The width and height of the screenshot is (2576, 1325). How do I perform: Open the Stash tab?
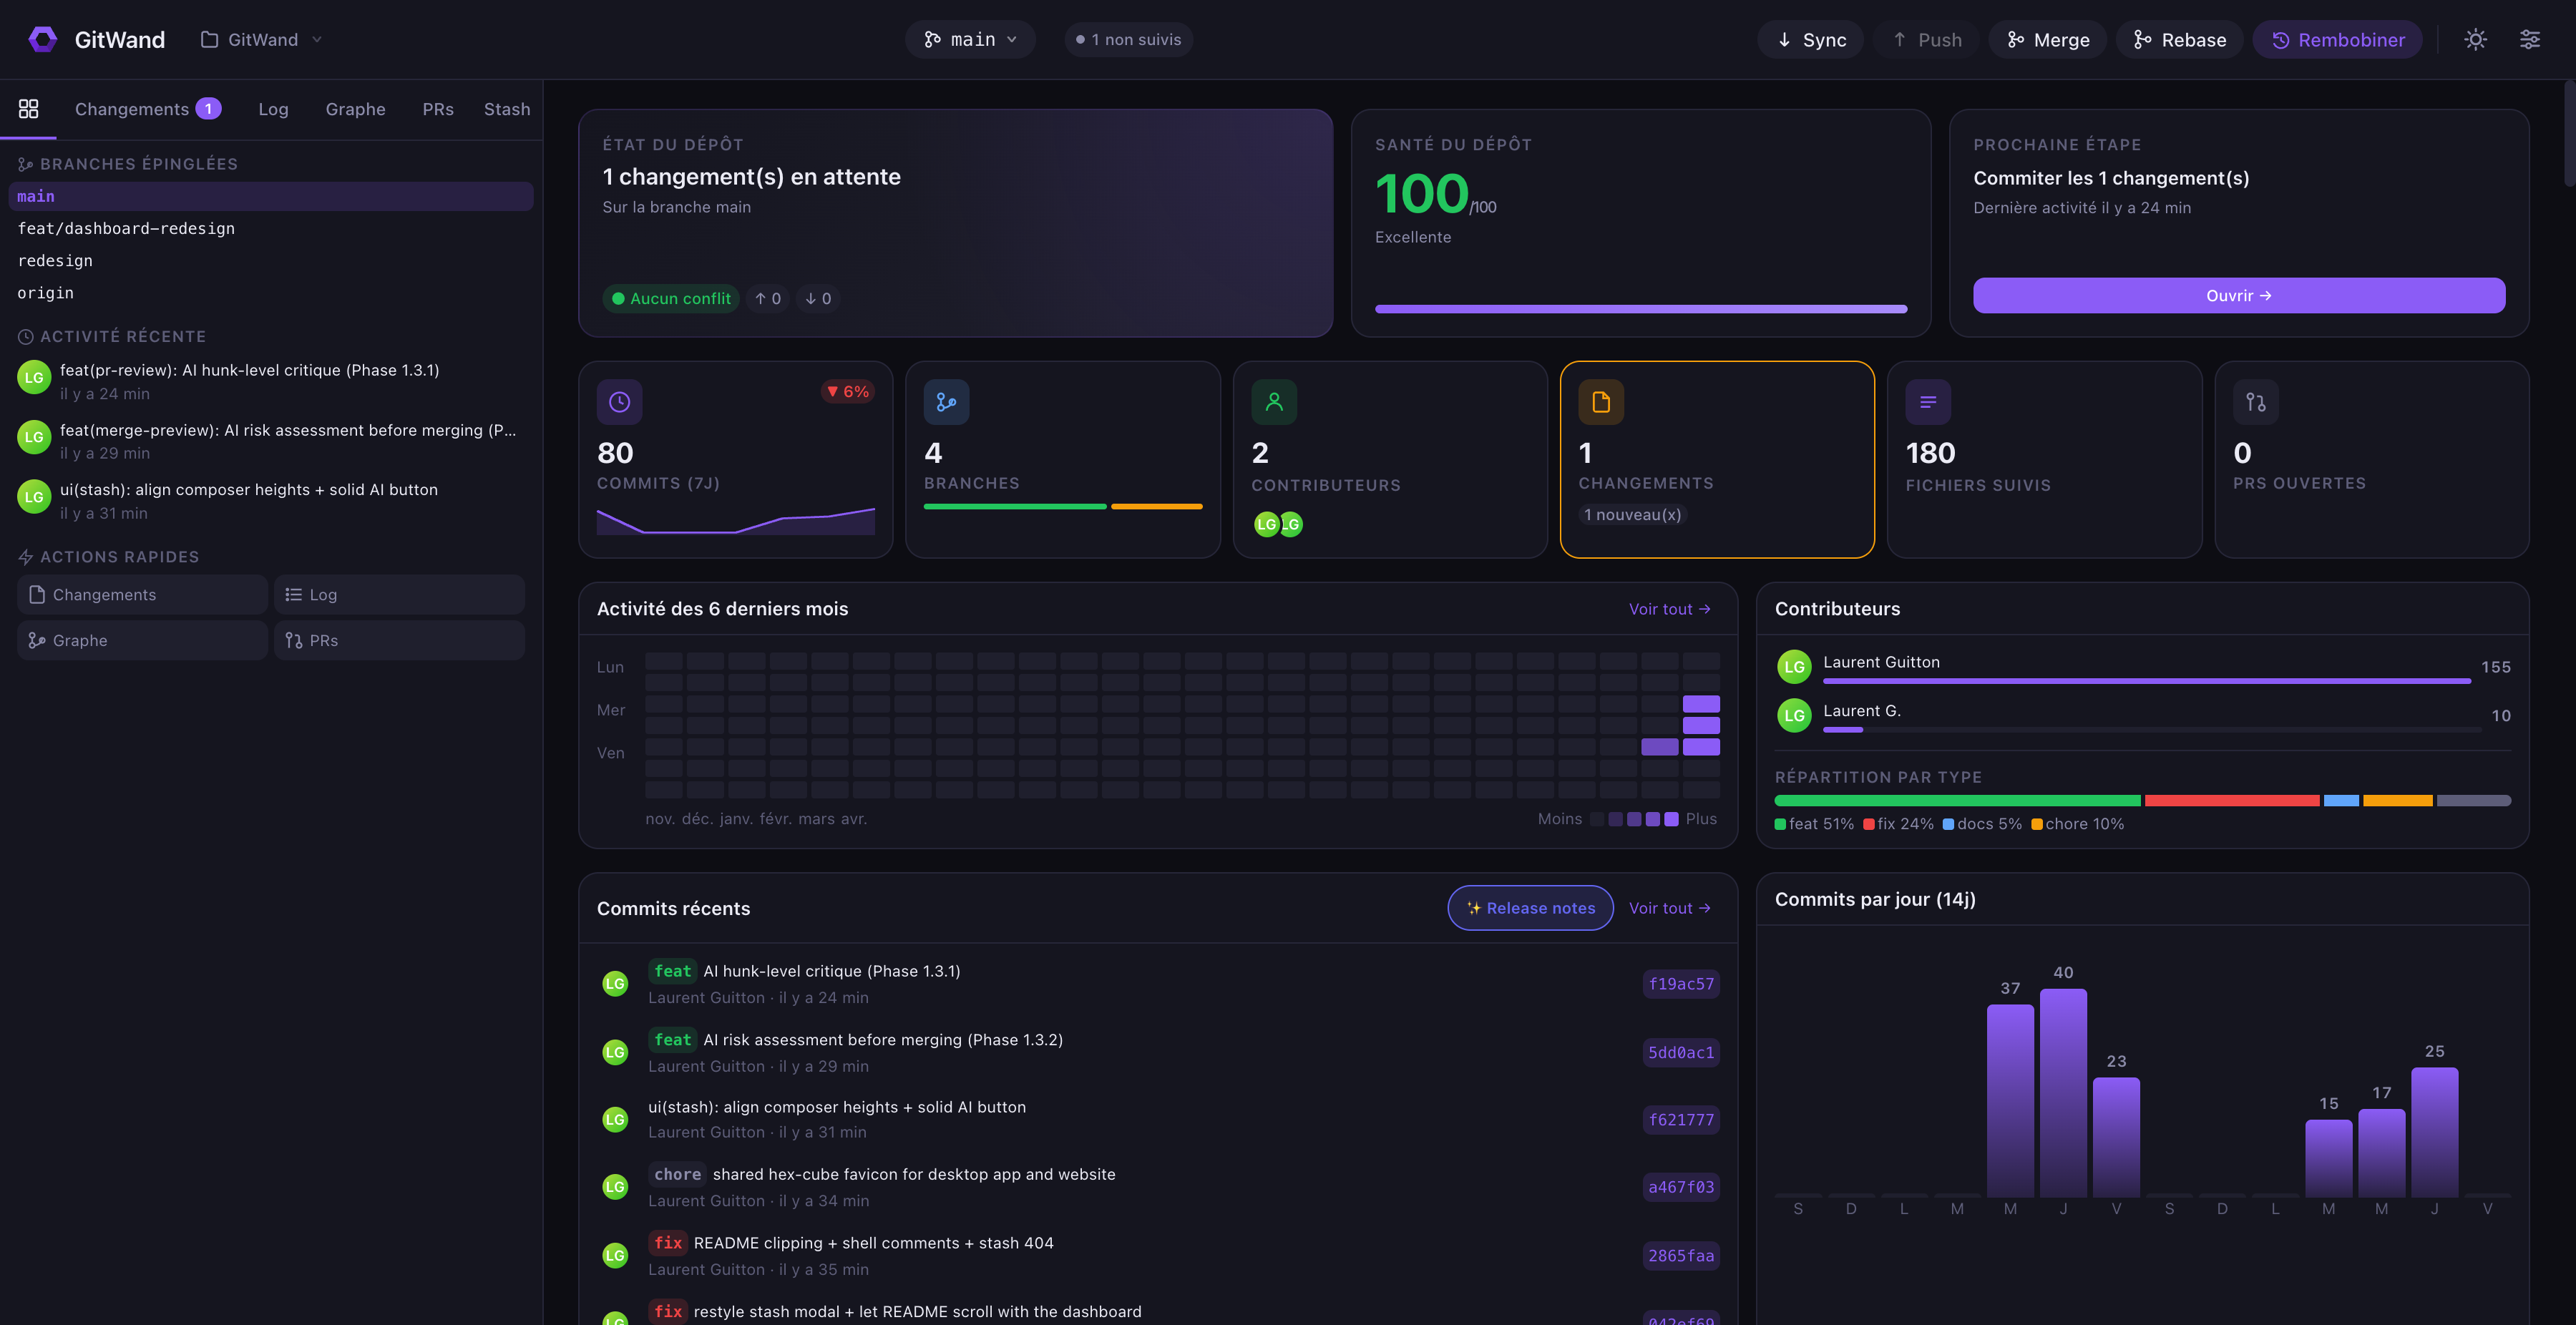pos(507,109)
